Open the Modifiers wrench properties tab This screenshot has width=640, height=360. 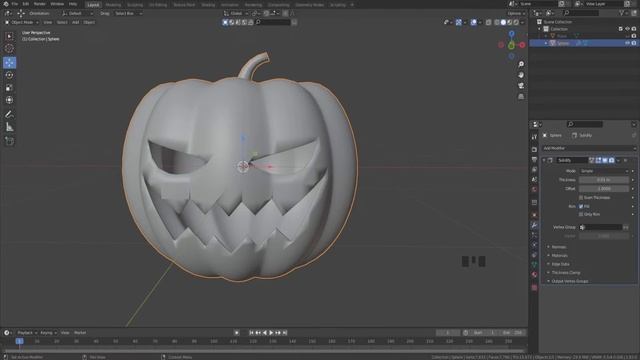[534, 225]
